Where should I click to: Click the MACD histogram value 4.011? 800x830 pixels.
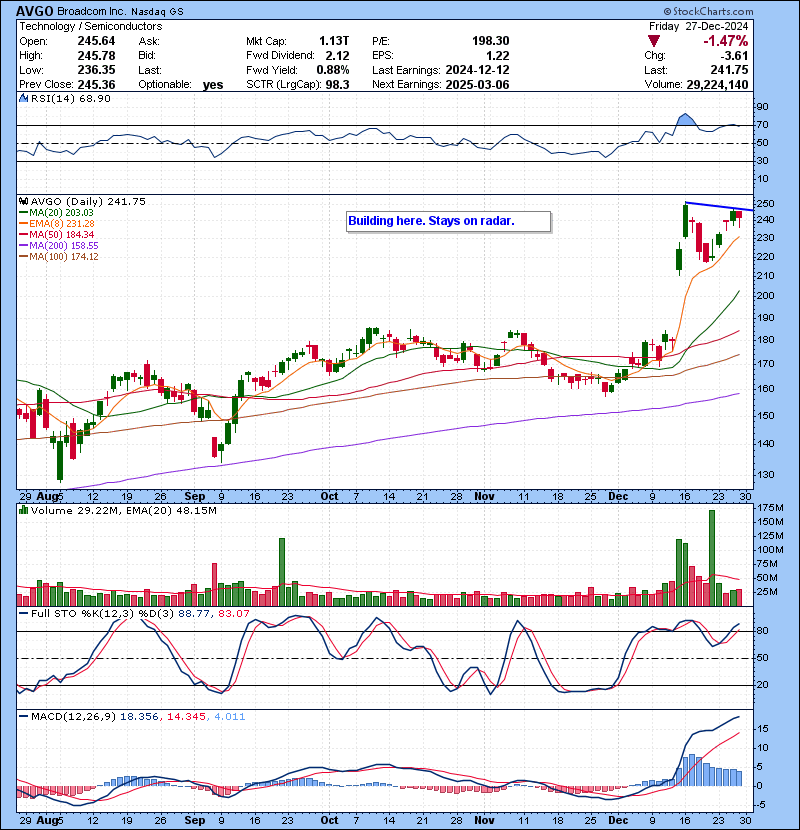[x=230, y=716]
